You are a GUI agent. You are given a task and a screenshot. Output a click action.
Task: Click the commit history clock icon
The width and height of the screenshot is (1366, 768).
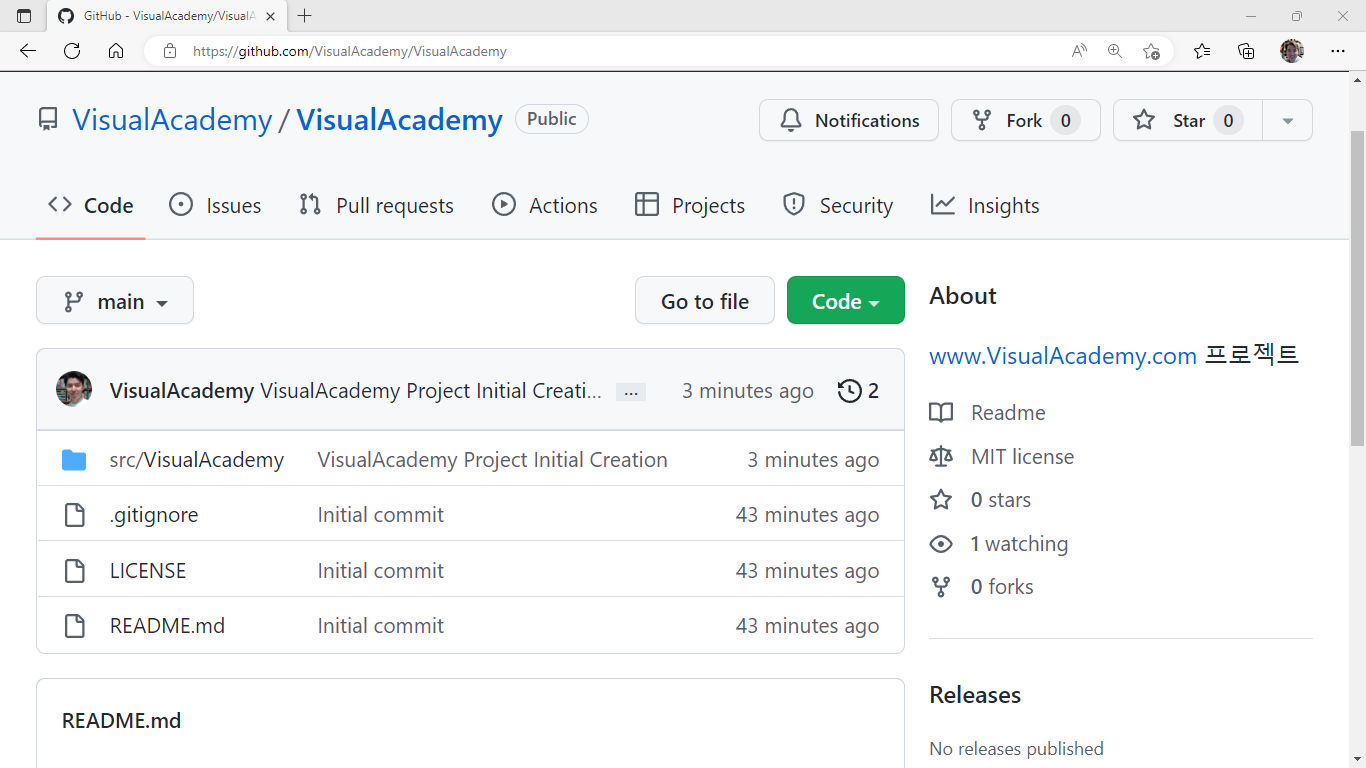pyautogui.click(x=850, y=390)
